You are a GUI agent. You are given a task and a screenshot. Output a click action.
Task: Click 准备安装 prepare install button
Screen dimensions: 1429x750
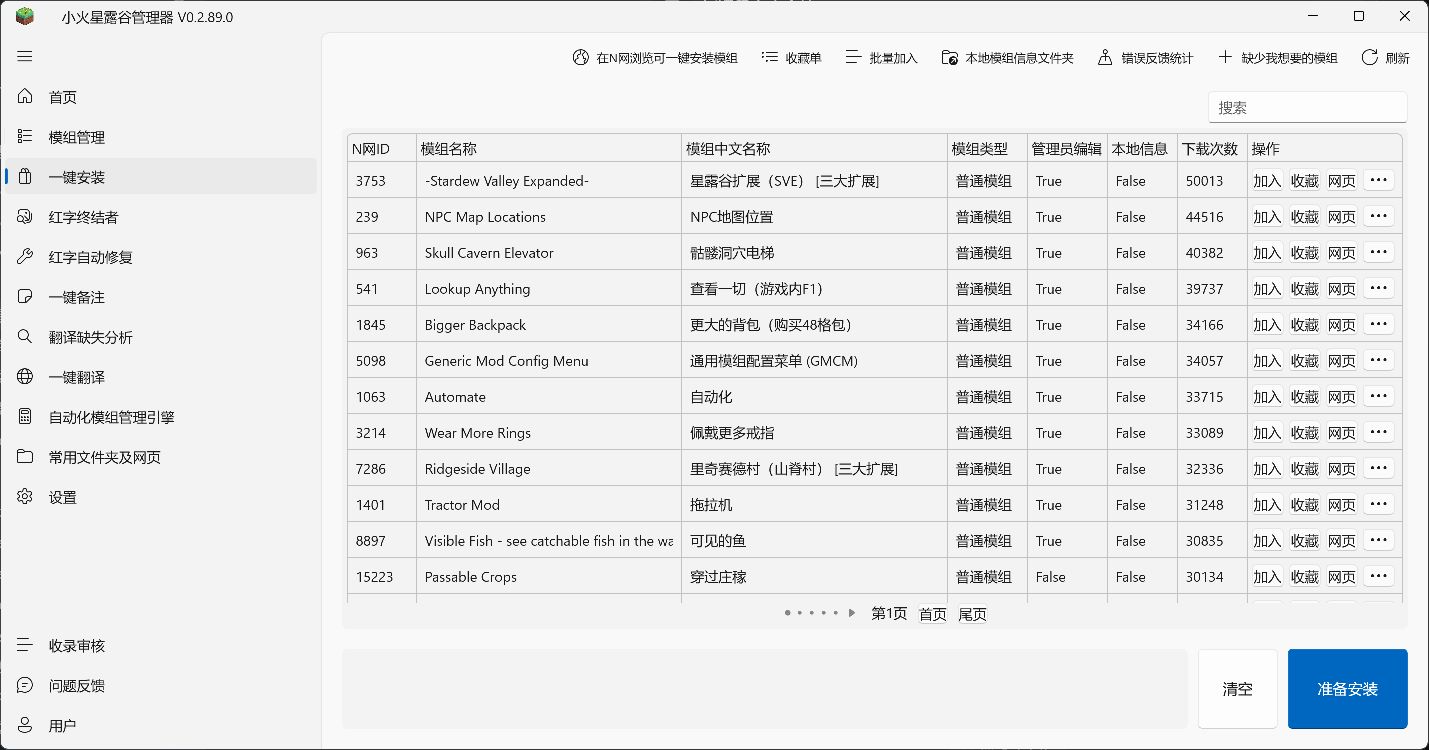(1348, 689)
